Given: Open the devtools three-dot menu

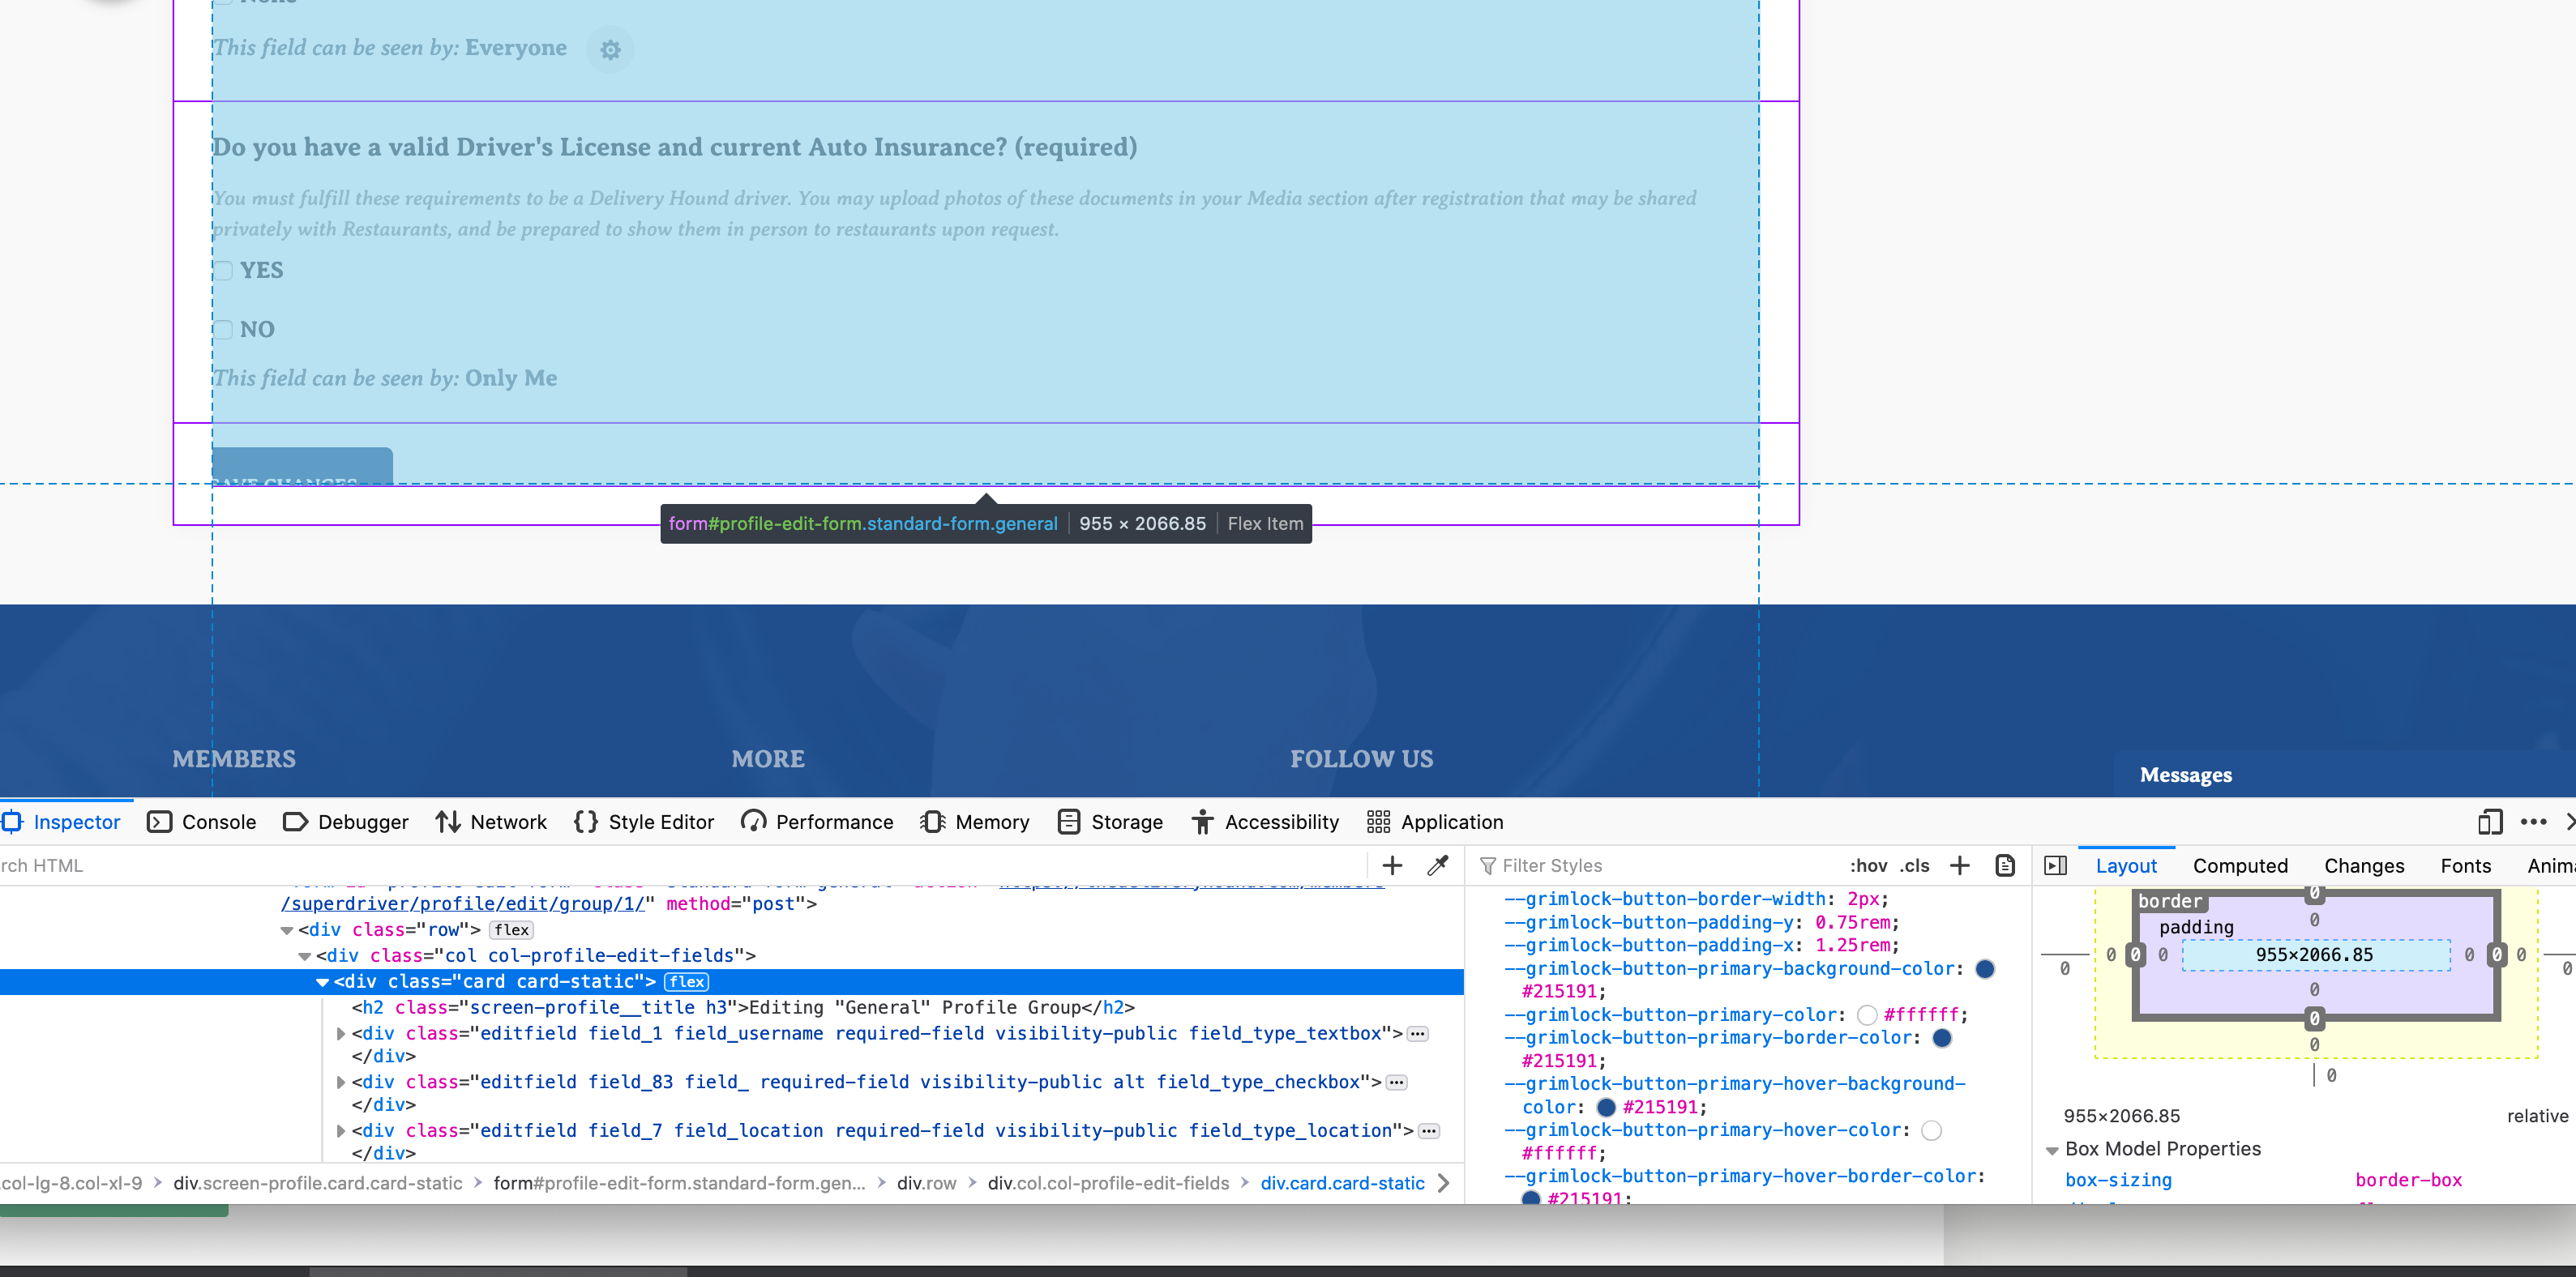Looking at the screenshot, I should click(2532, 821).
